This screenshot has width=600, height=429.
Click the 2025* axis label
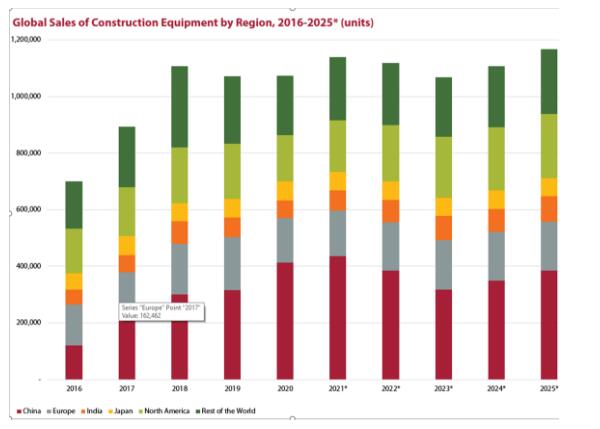(549, 388)
